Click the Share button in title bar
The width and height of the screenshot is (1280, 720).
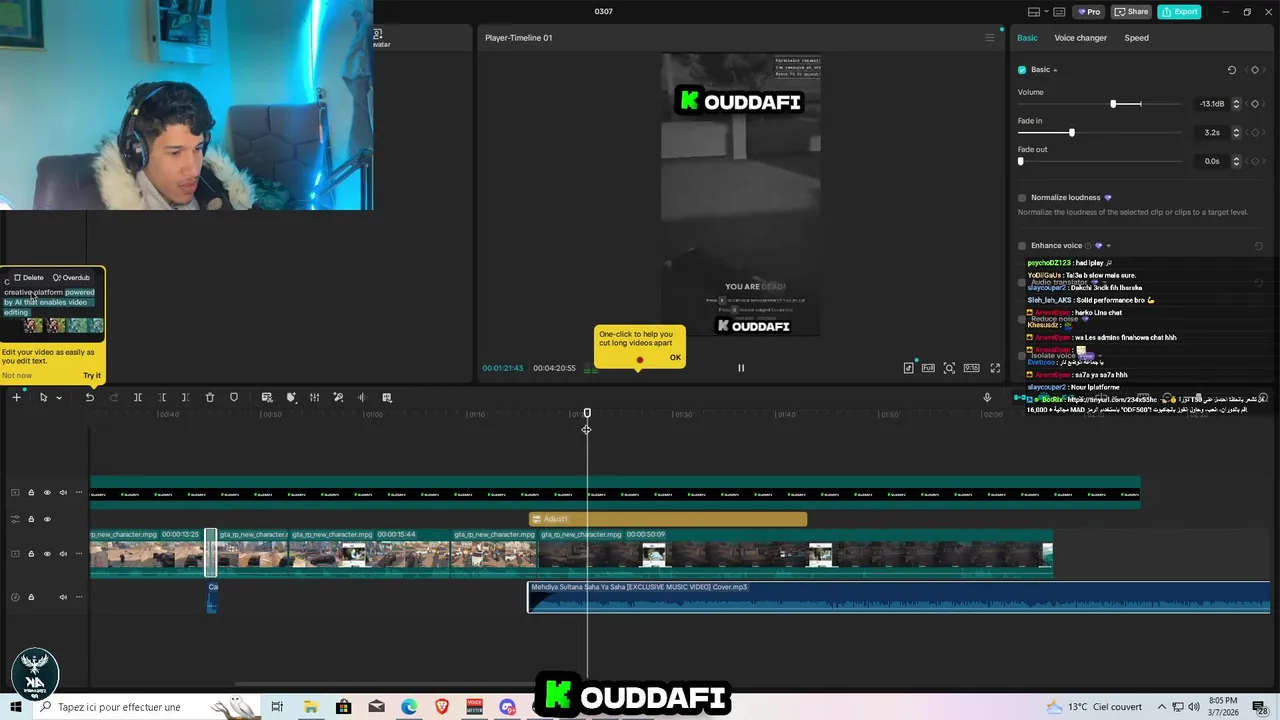tap(1130, 12)
